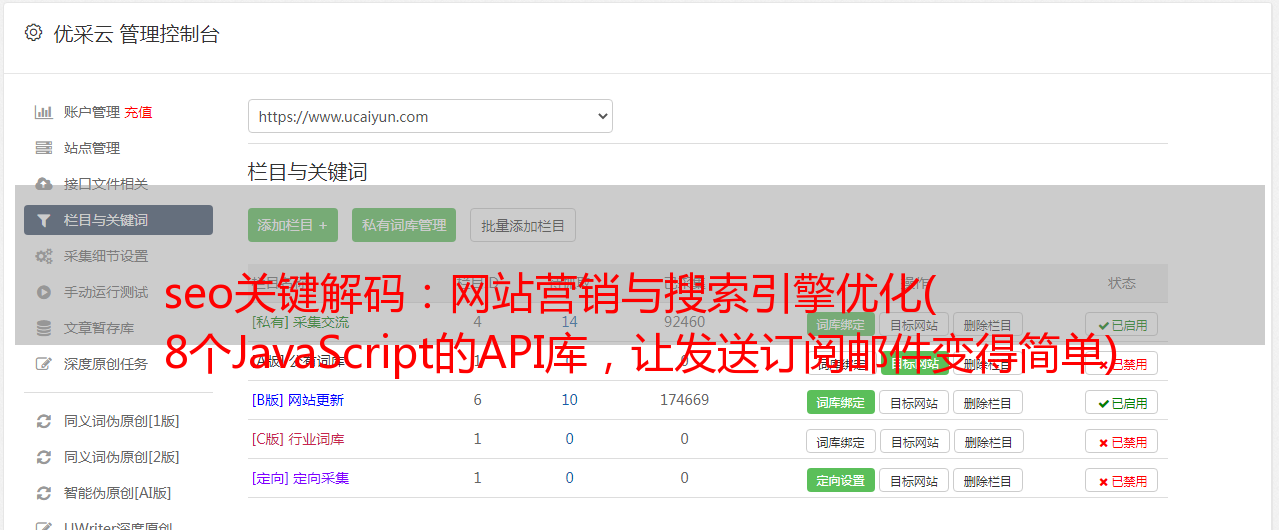Click 词库绑定 for 网站更新 row
1279x530 pixels.
pos(841,403)
